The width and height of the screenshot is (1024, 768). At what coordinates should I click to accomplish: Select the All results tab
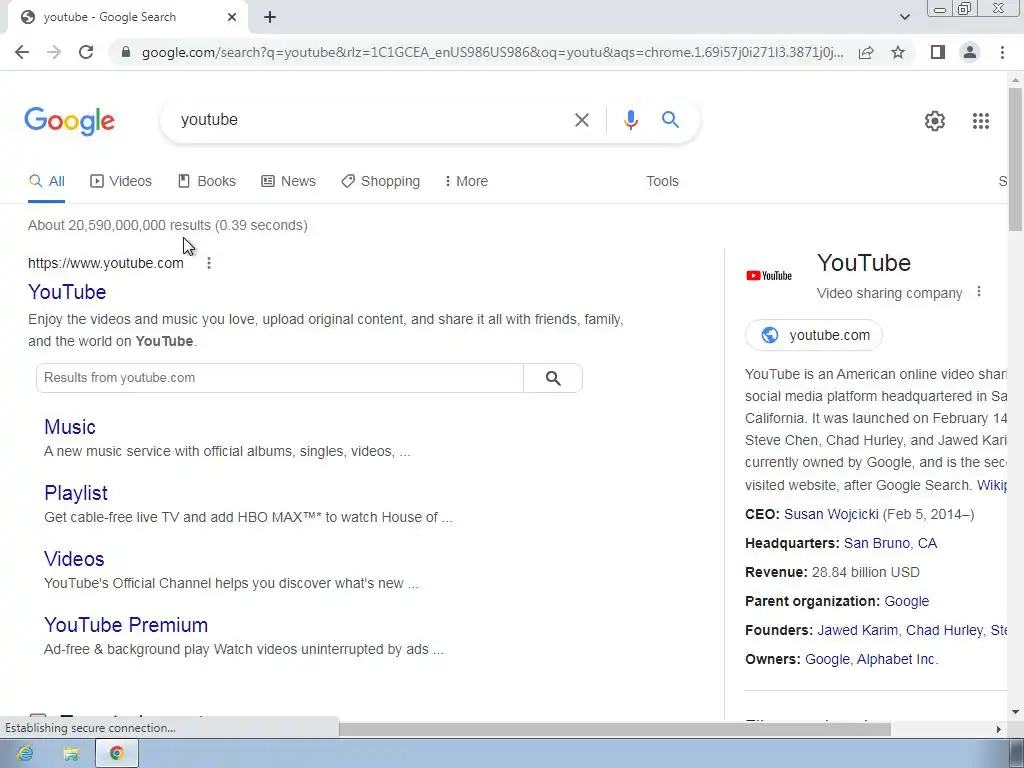(46, 181)
